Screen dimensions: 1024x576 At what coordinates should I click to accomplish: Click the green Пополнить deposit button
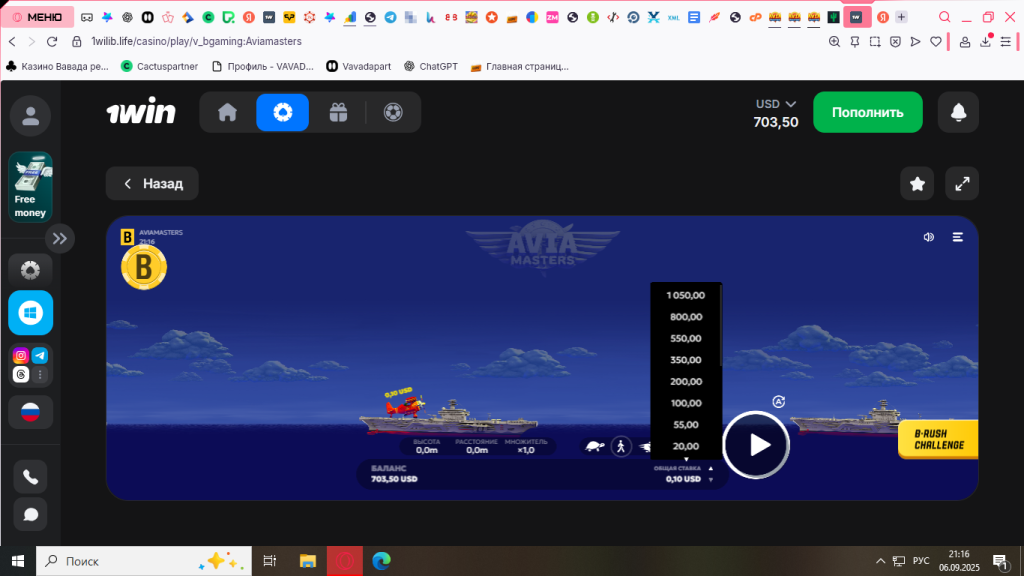tap(867, 112)
